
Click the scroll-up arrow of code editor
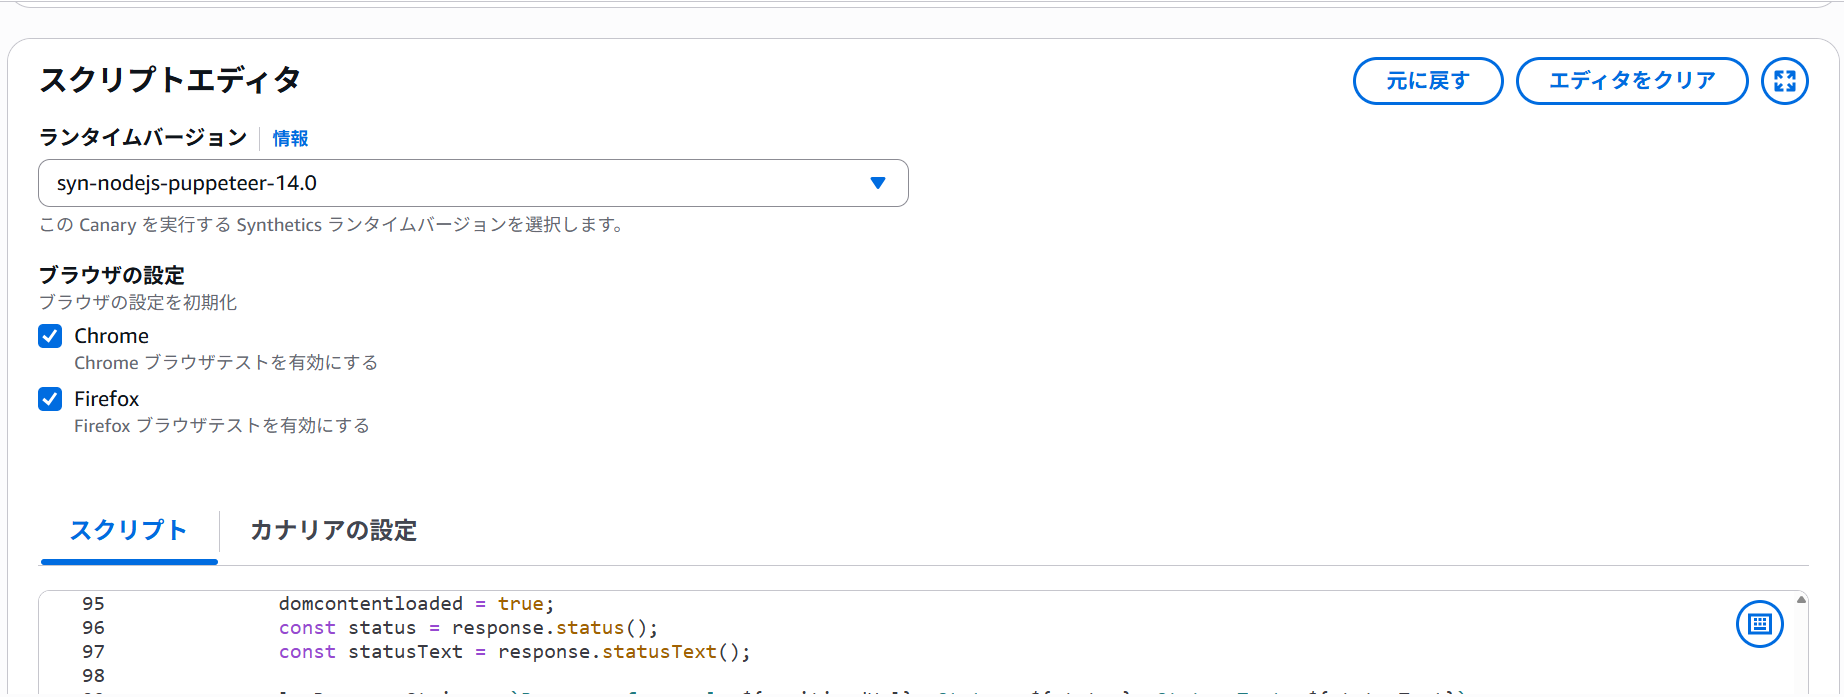(x=1801, y=600)
